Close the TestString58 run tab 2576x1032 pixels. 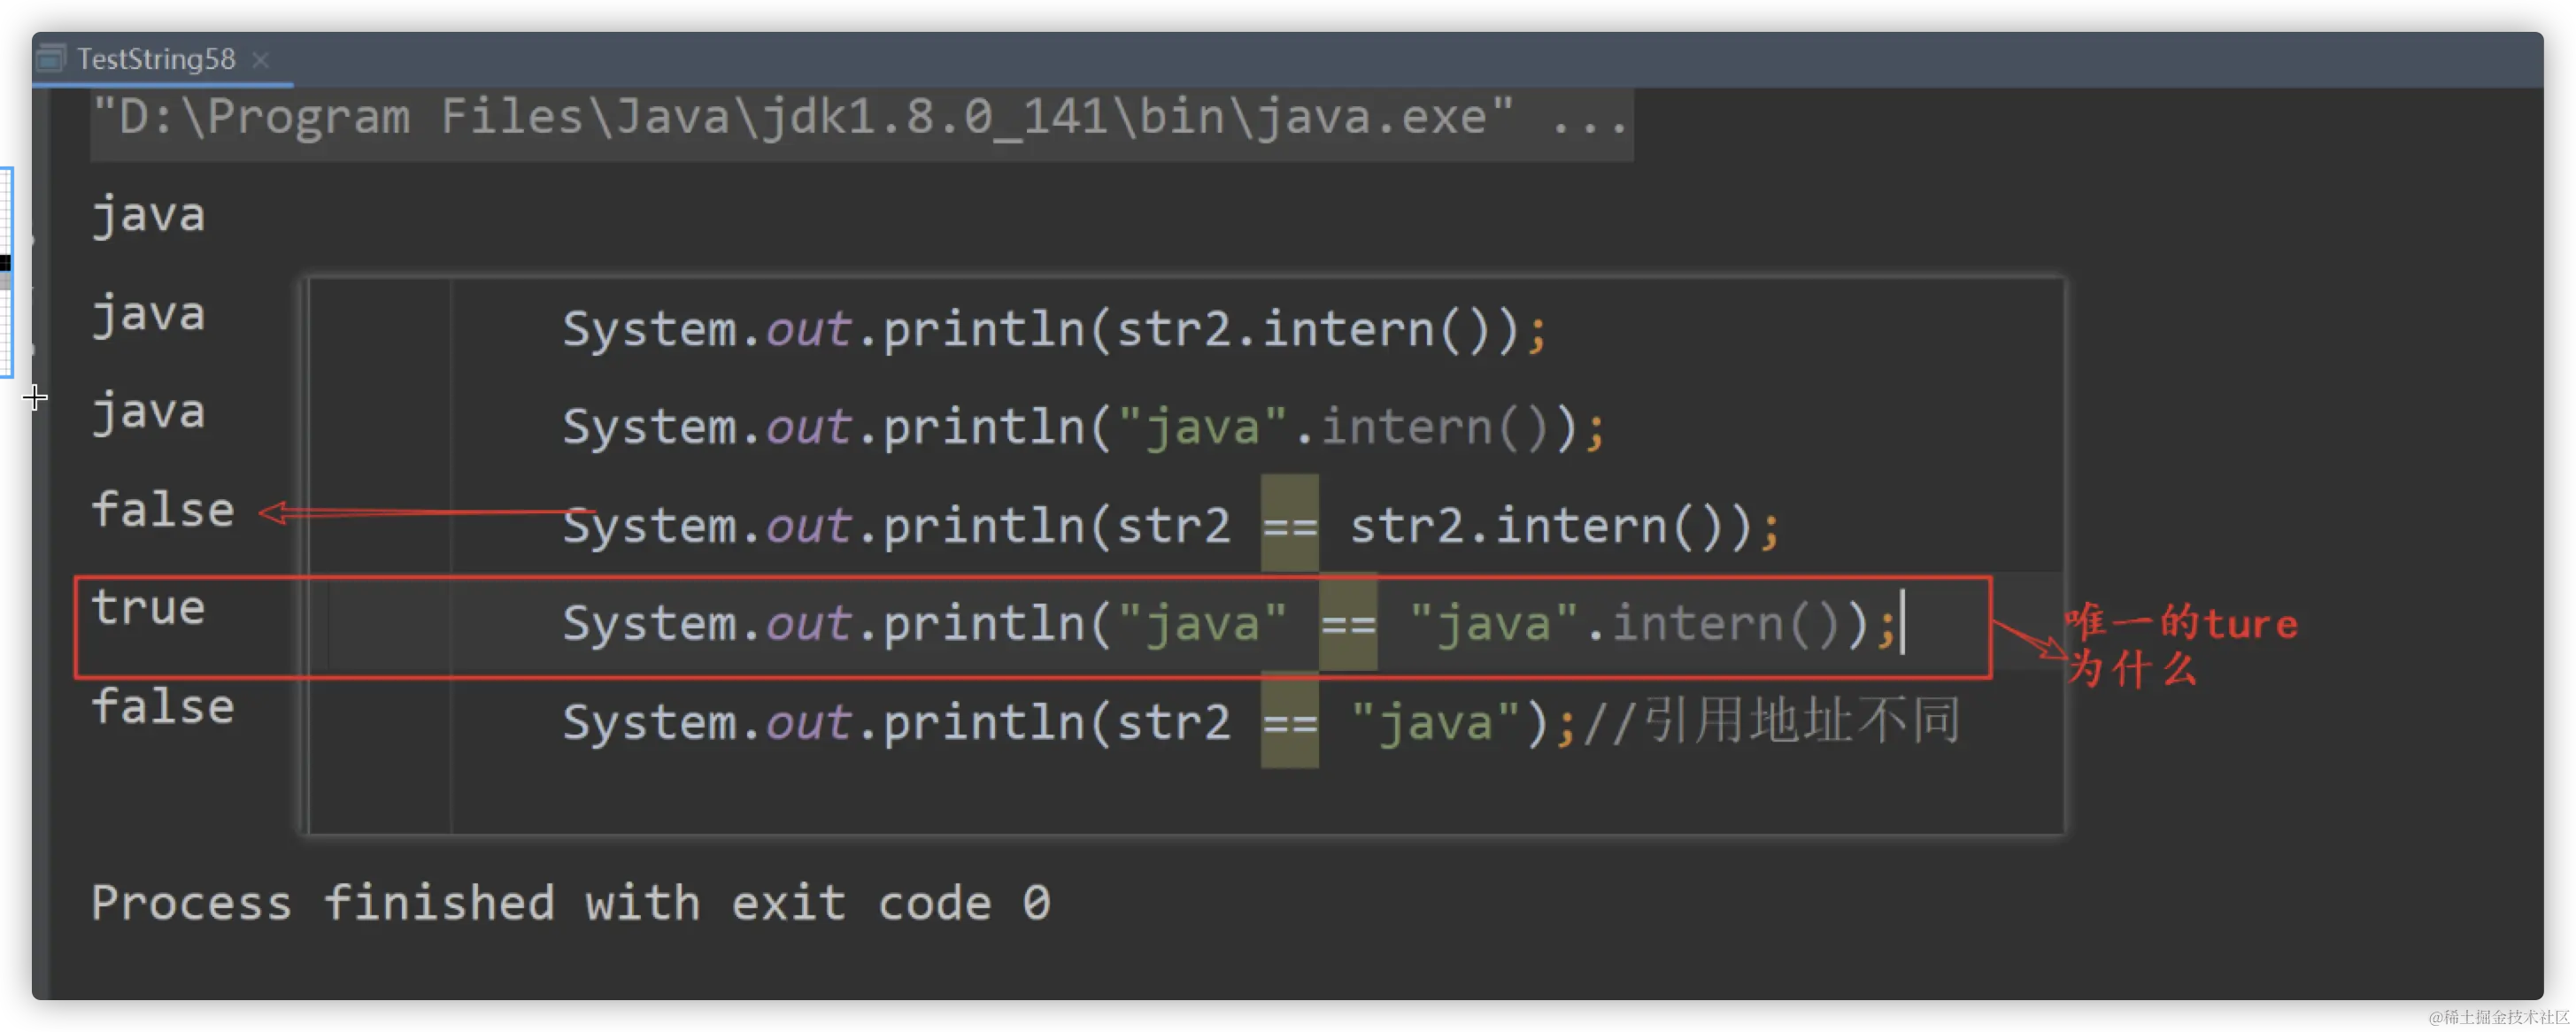261,60
